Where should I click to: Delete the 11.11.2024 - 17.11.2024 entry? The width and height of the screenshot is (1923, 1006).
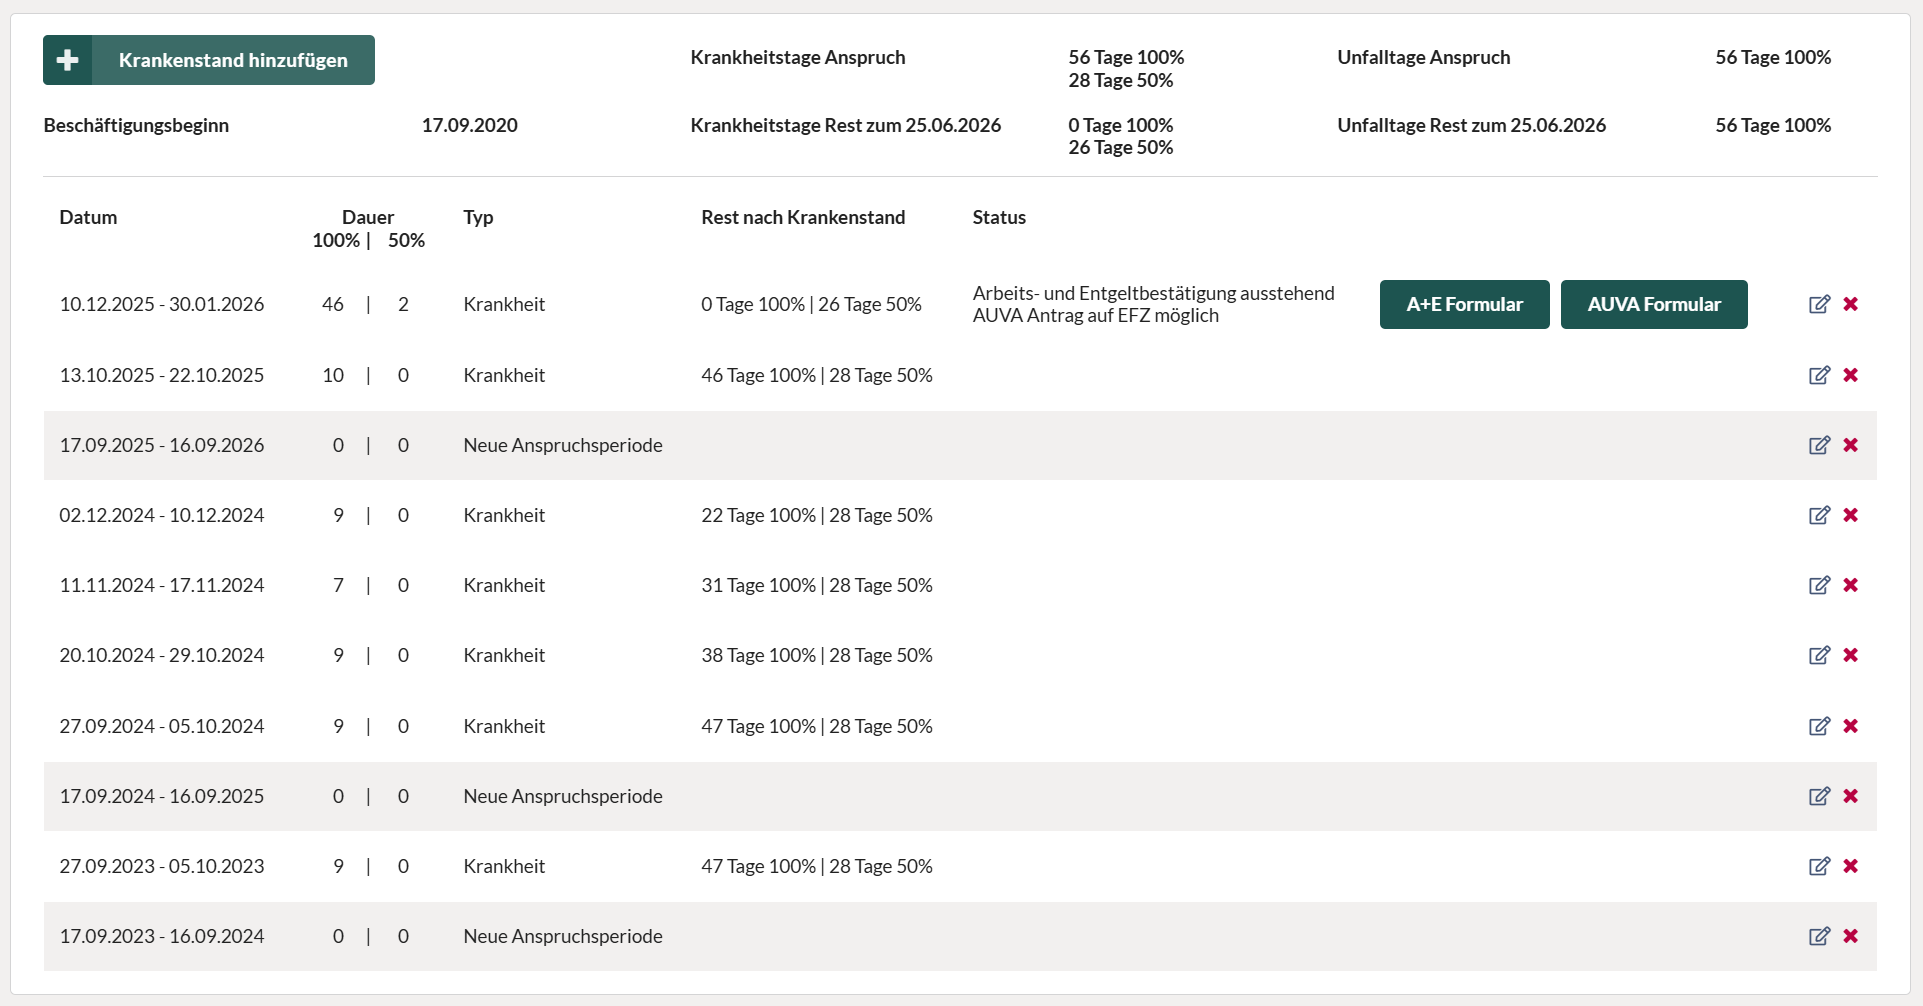tap(1851, 585)
